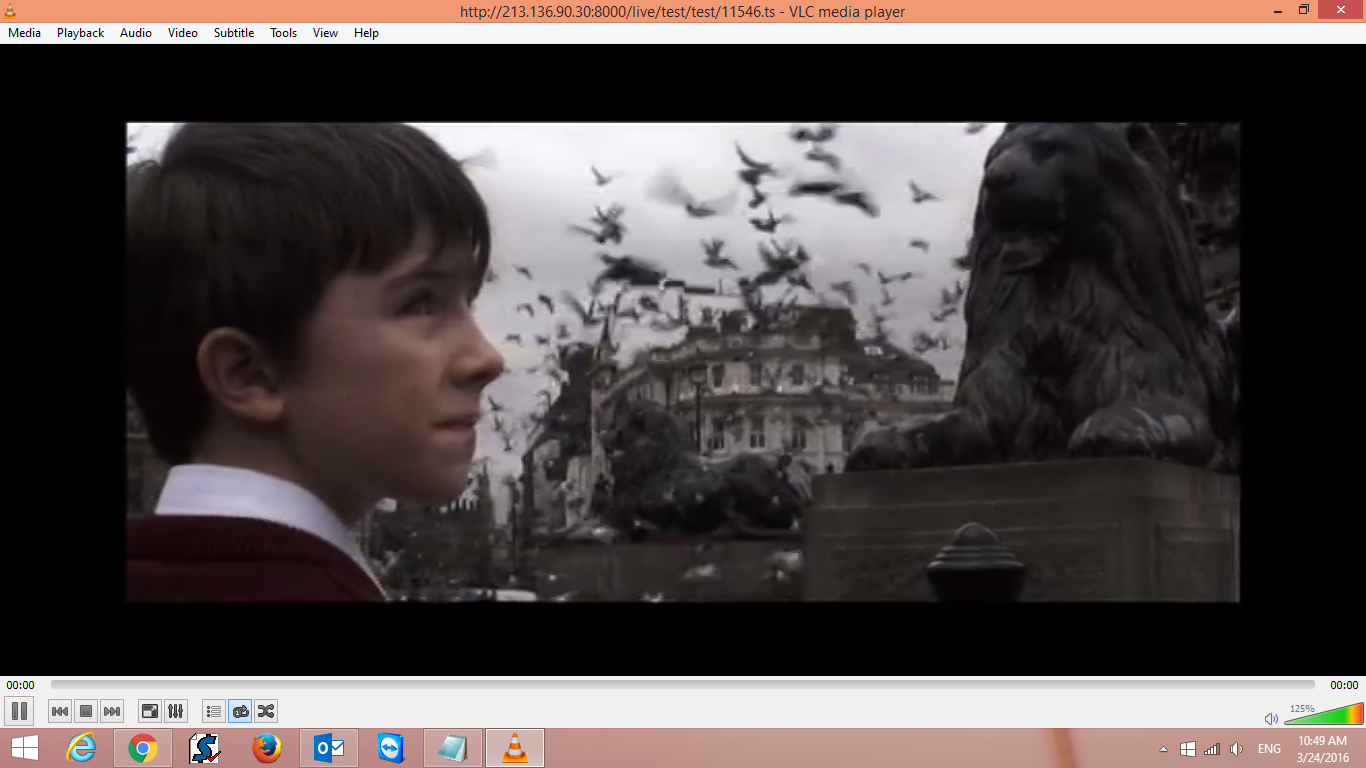Click the playback seek bar
The image size is (1366, 768).
tap(683, 685)
